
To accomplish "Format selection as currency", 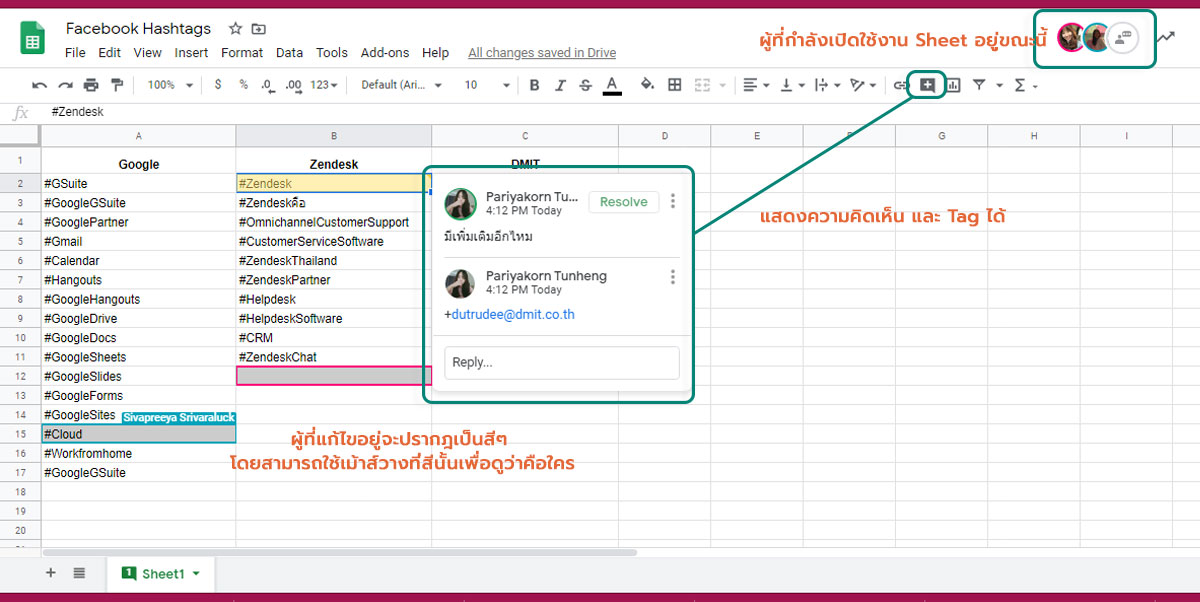I will (218, 85).
